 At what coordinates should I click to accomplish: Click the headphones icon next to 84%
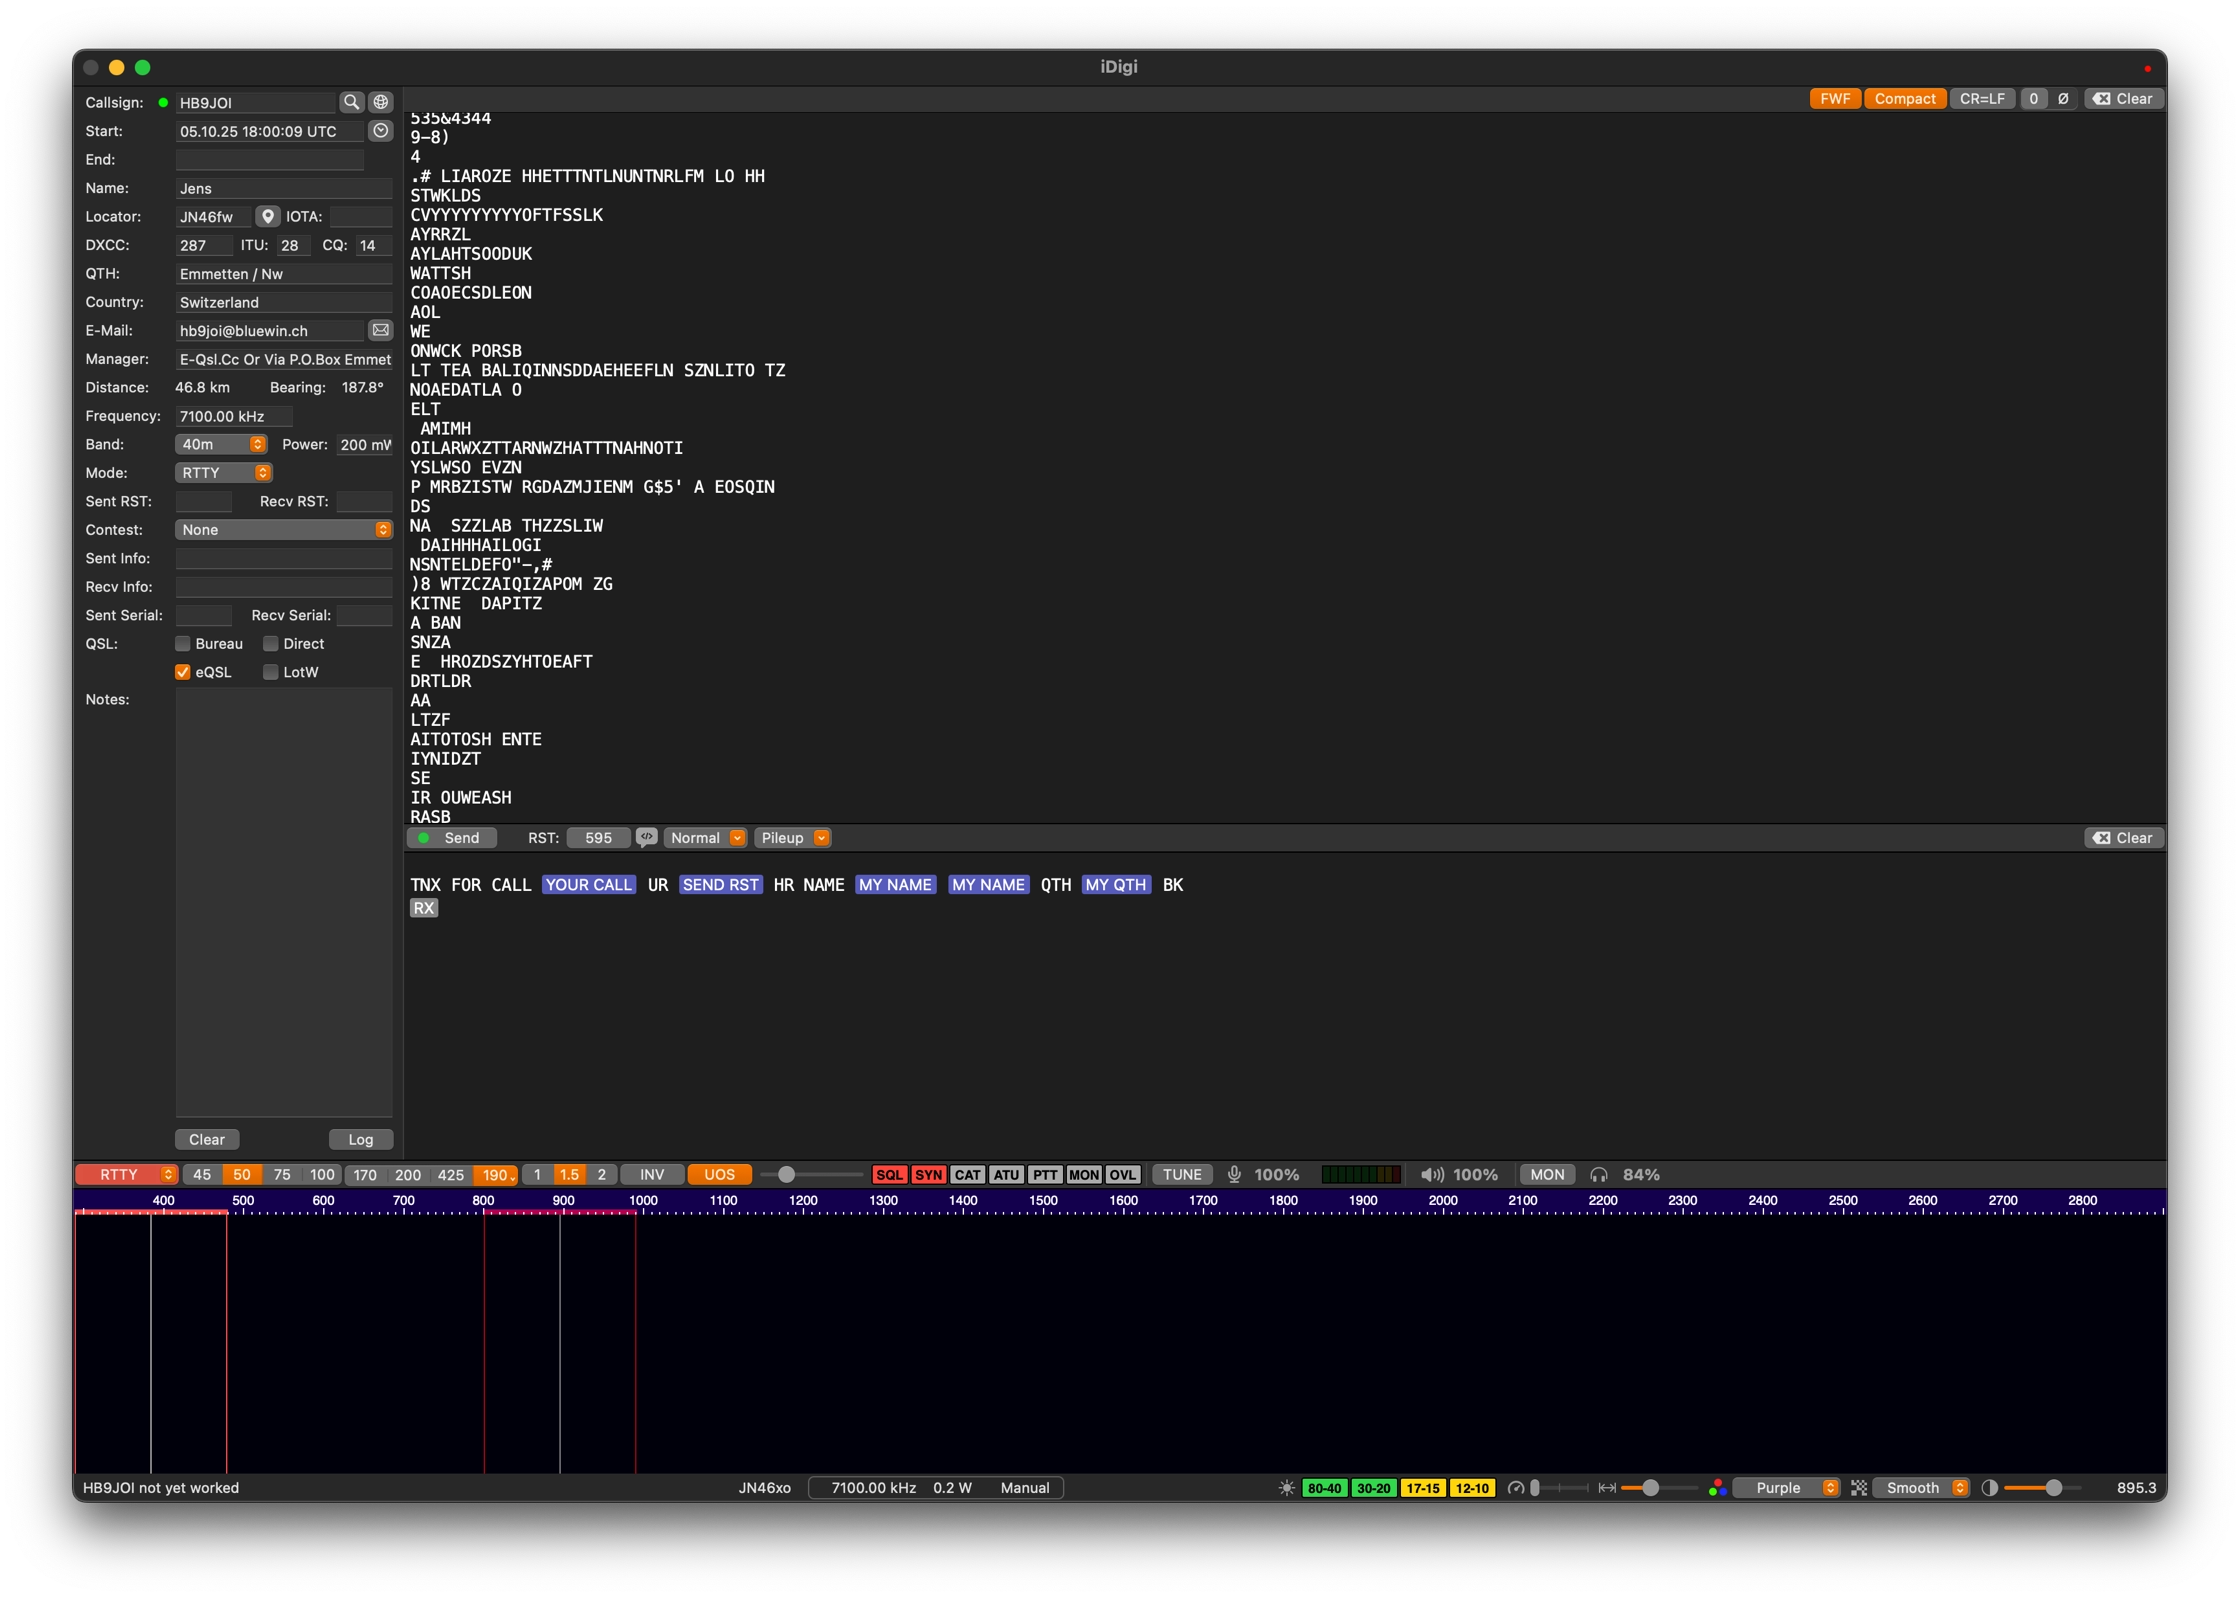click(x=1598, y=1175)
